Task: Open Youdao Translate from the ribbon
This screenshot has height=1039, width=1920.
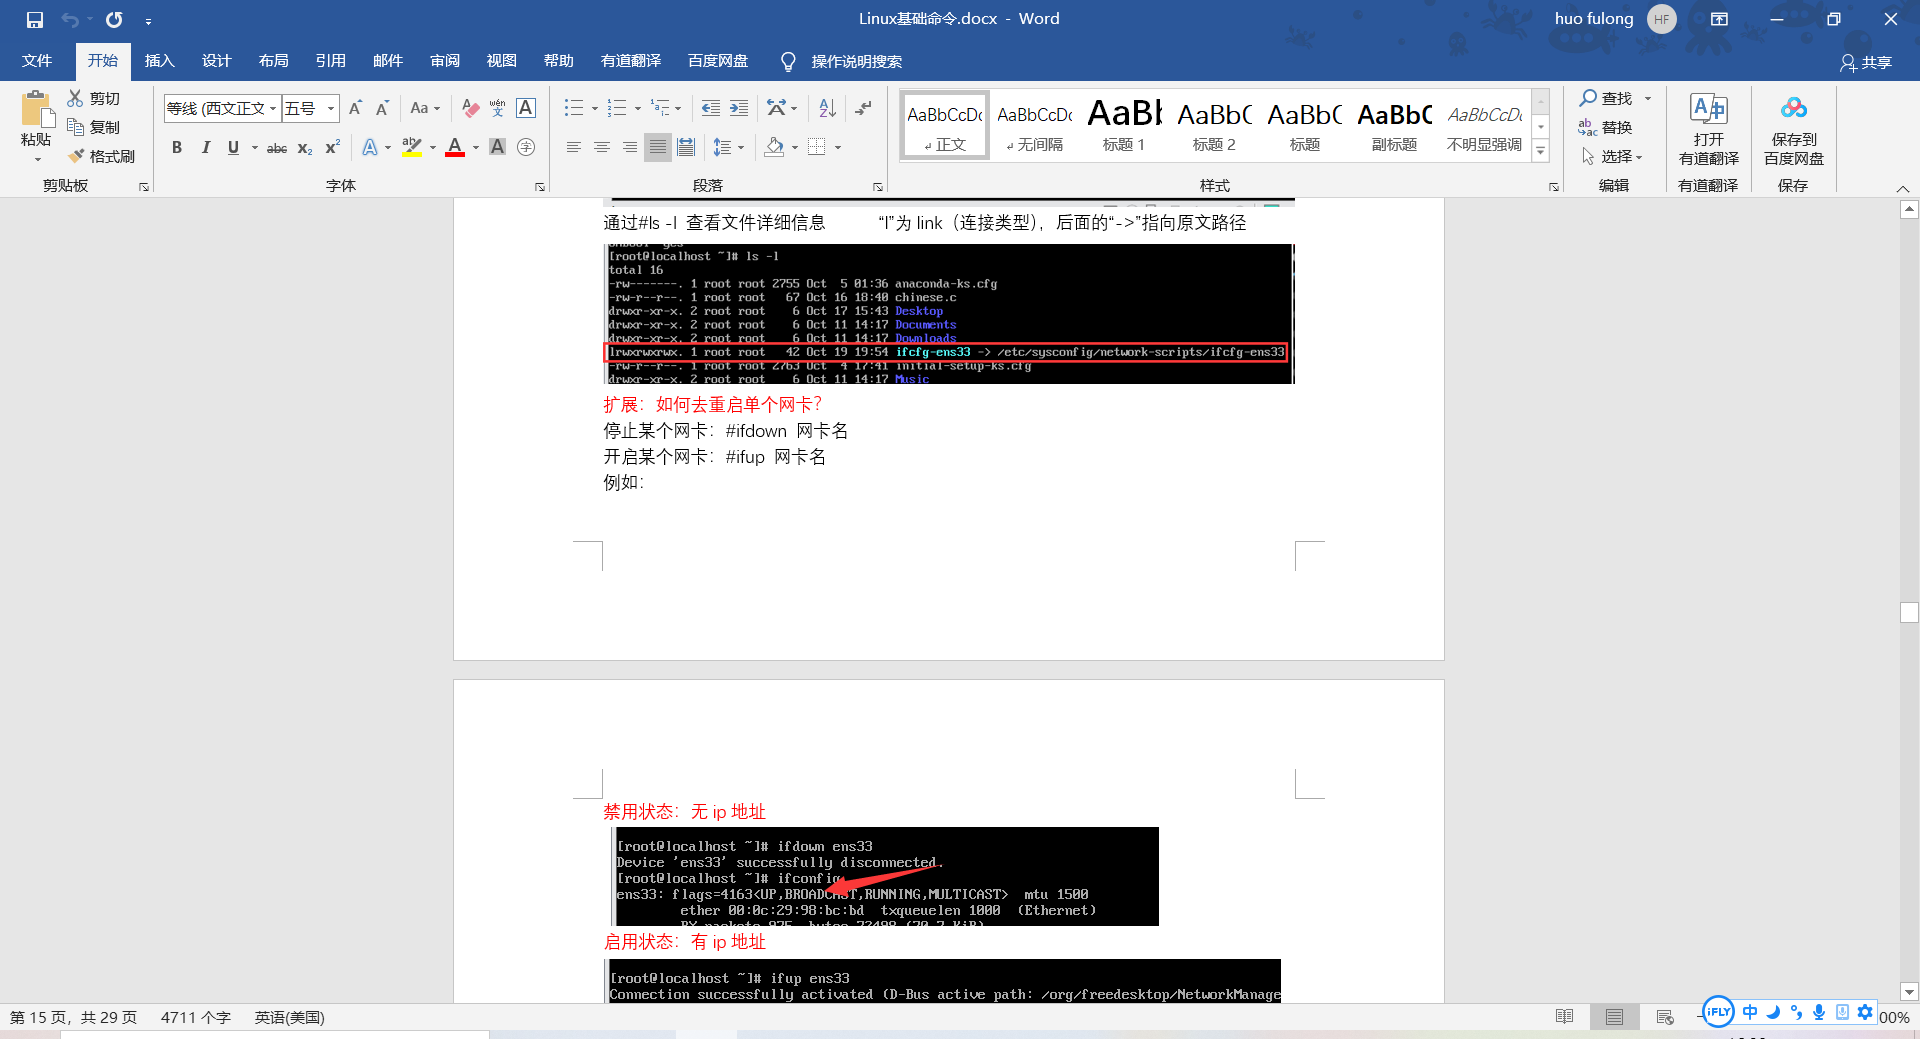Action: point(1709,130)
